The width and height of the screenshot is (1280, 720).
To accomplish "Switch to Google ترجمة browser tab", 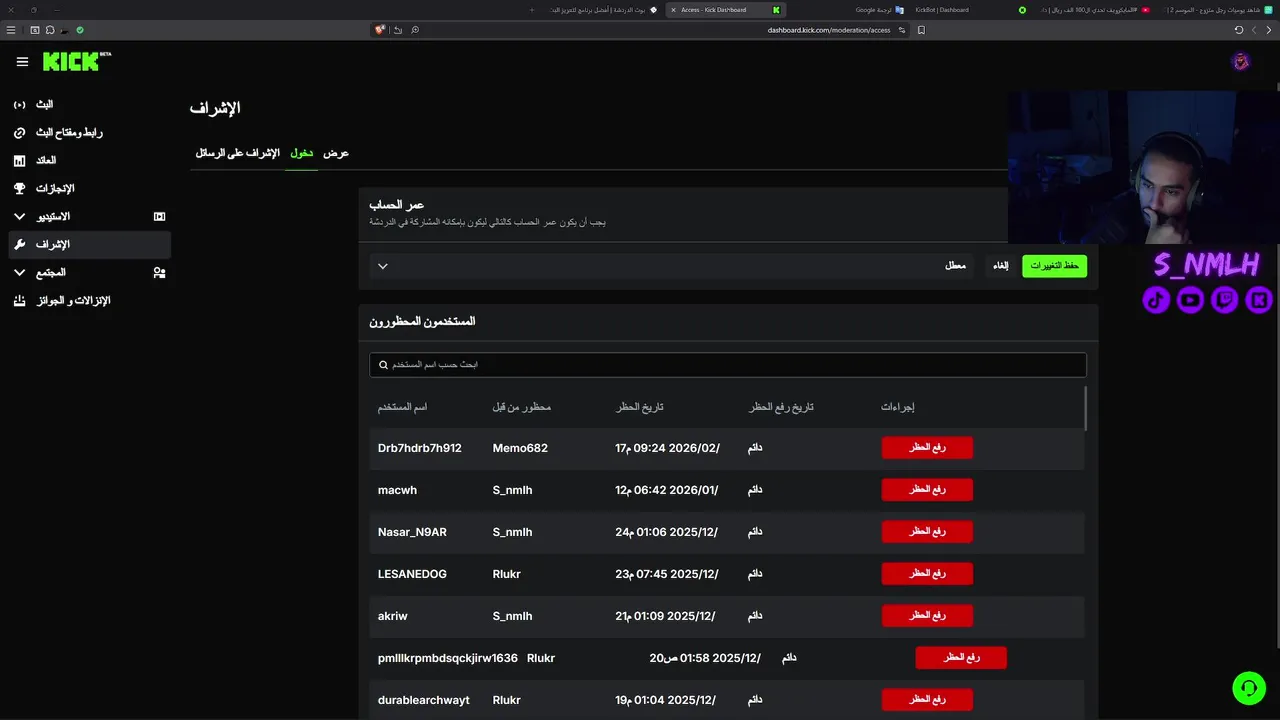I will pyautogui.click(x=880, y=9).
